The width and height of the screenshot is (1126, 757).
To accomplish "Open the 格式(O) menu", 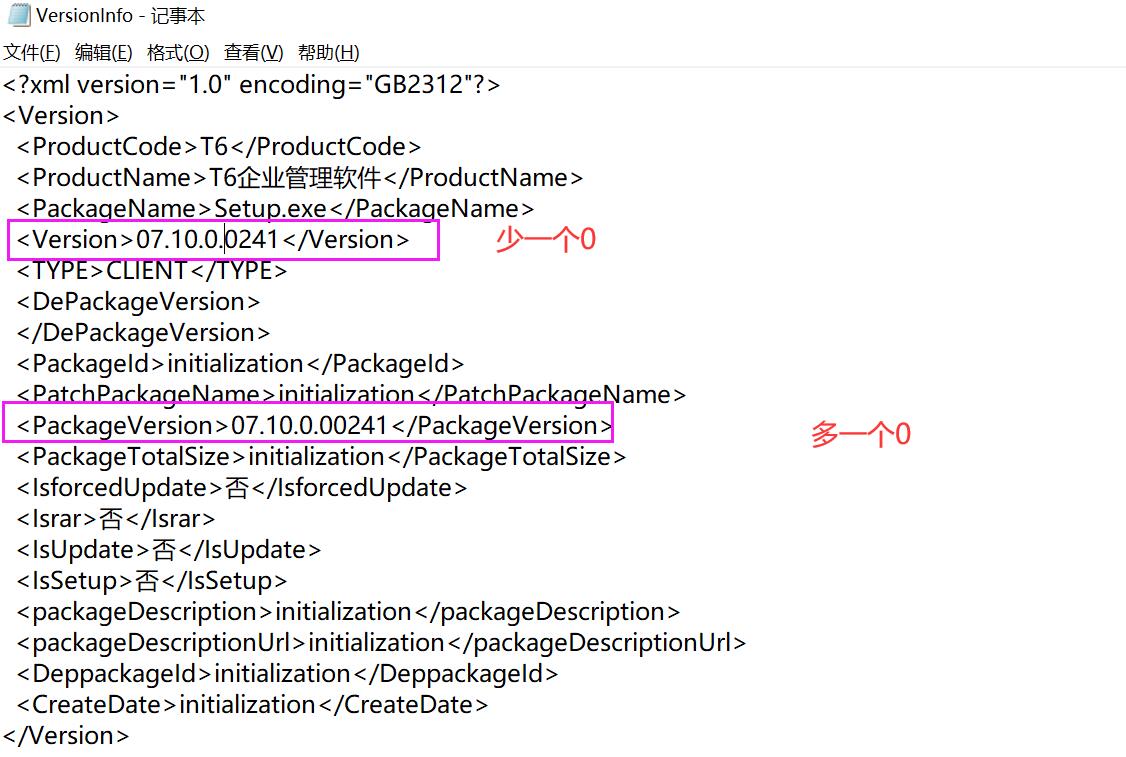I will [177, 52].
